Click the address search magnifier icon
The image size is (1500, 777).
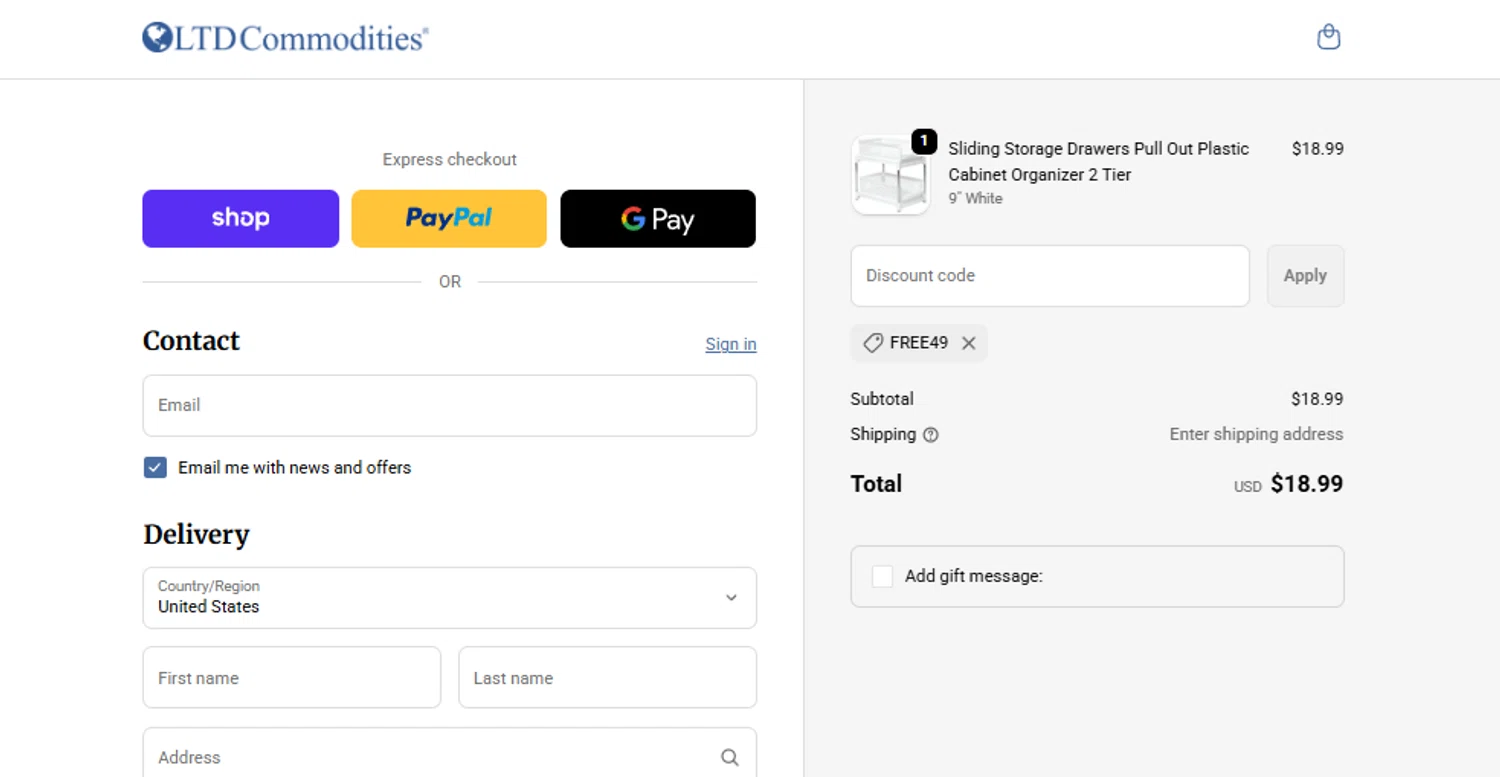point(730,758)
